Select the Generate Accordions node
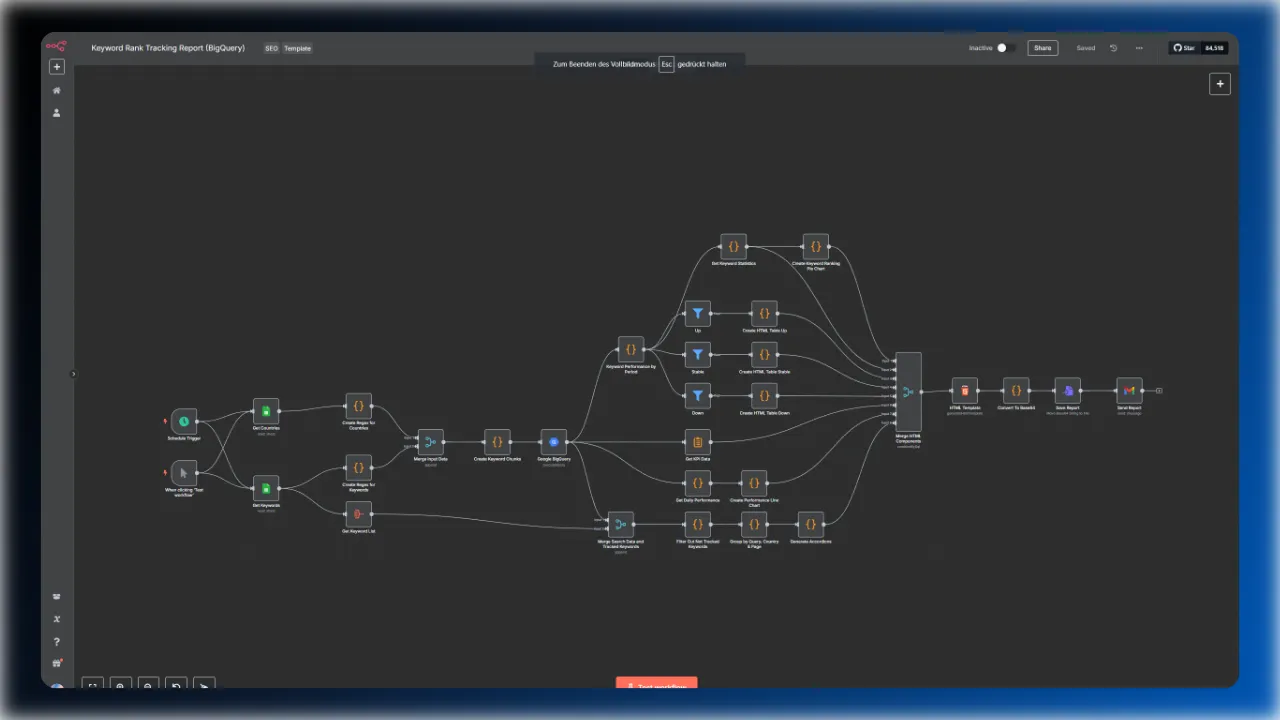 click(811, 524)
